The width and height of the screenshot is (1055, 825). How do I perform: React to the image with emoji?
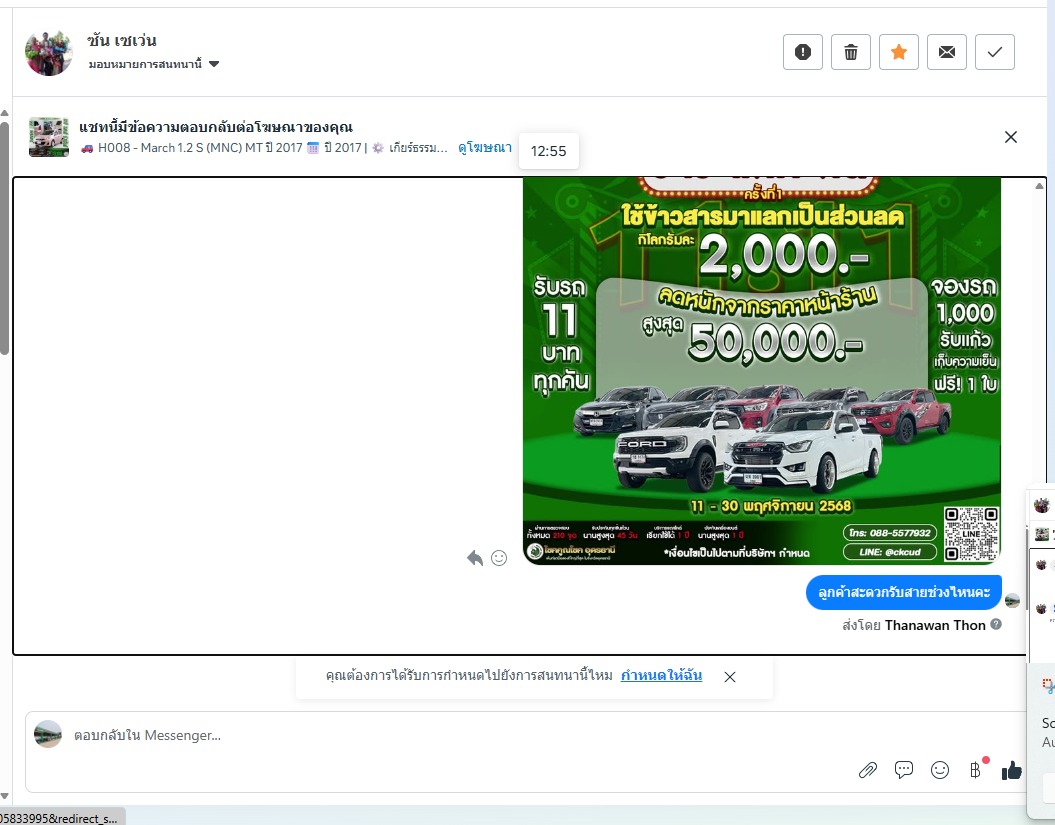click(499, 558)
